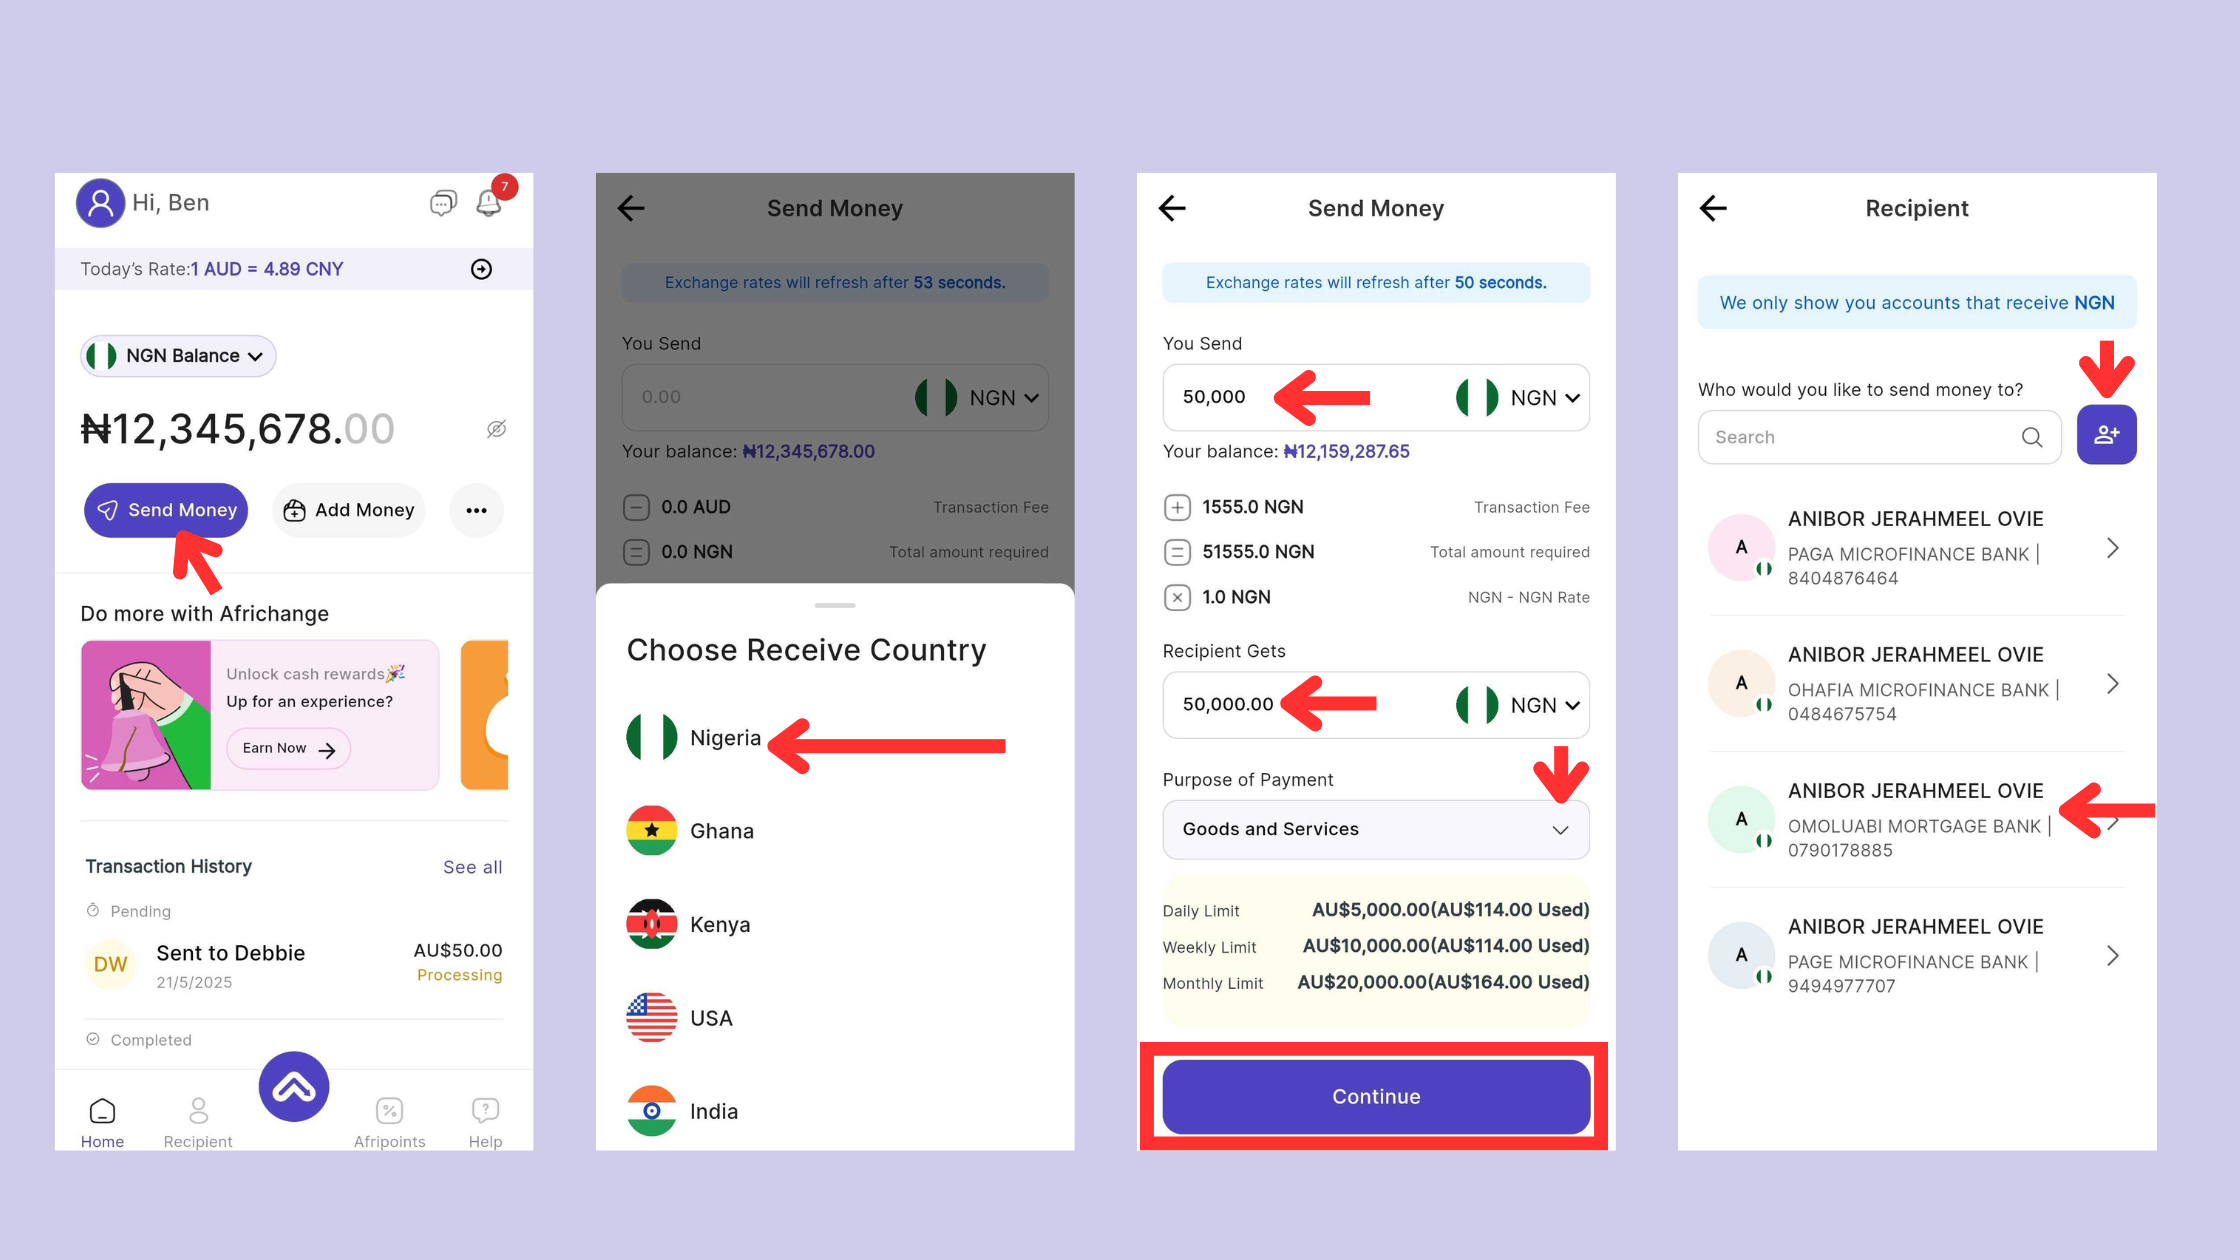Viewport: 2240px width, 1260px height.
Task: Go back from the Recipient screen
Action: [x=1713, y=208]
